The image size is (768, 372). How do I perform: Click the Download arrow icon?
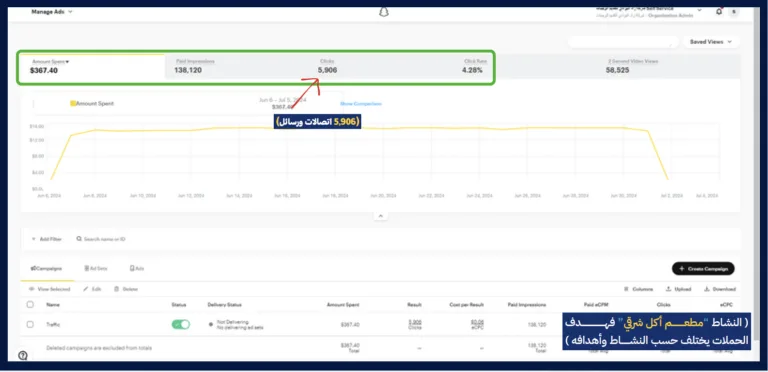coord(707,289)
